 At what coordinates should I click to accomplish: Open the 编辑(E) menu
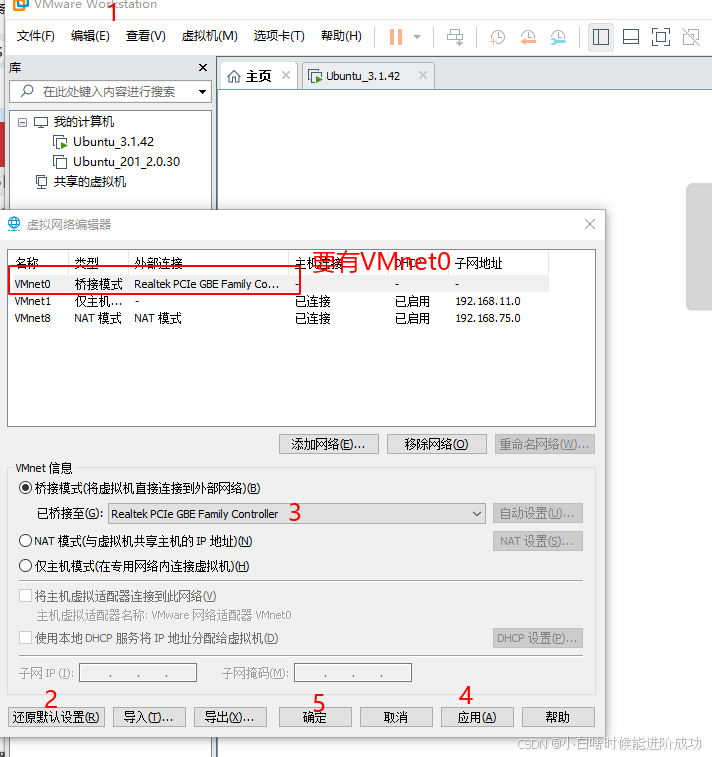[x=90, y=36]
